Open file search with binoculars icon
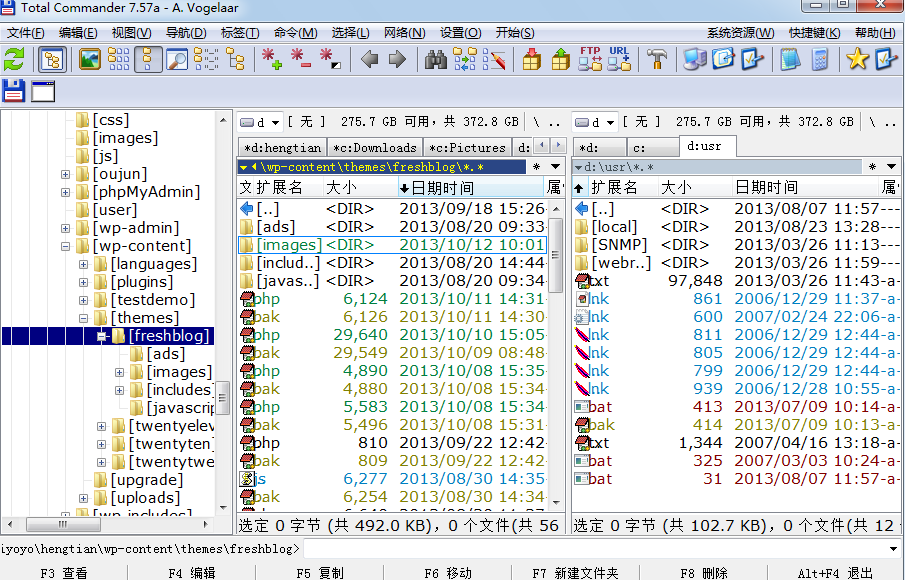Image resolution: width=905 pixels, height=580 pixels. (x=436, y=59)
